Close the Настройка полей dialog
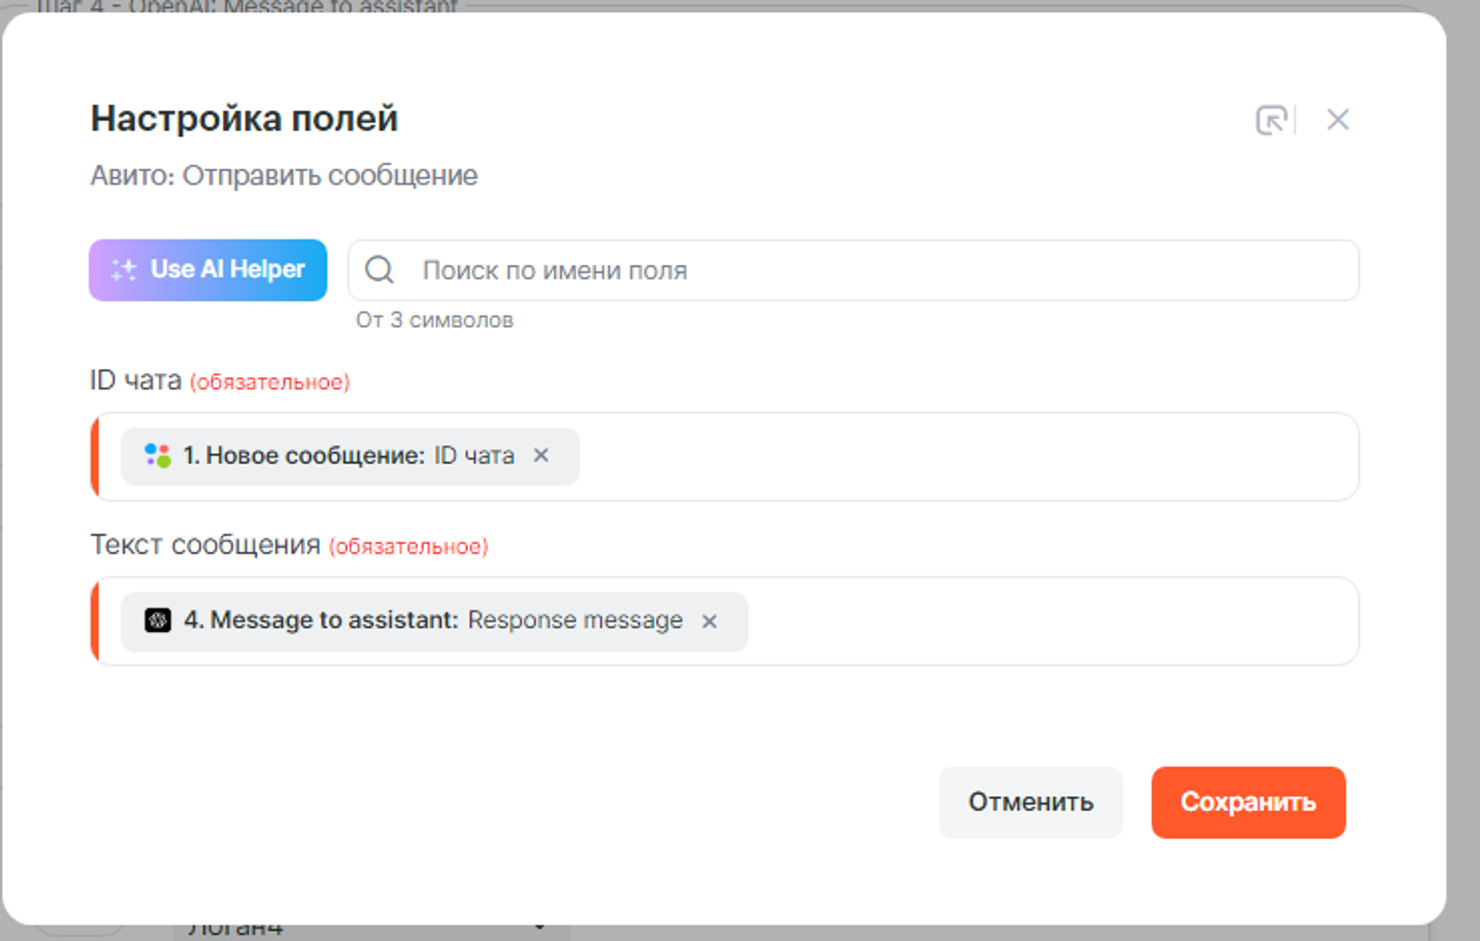The height and width of the screenshot is (941, 1480). pos(1337,120)
